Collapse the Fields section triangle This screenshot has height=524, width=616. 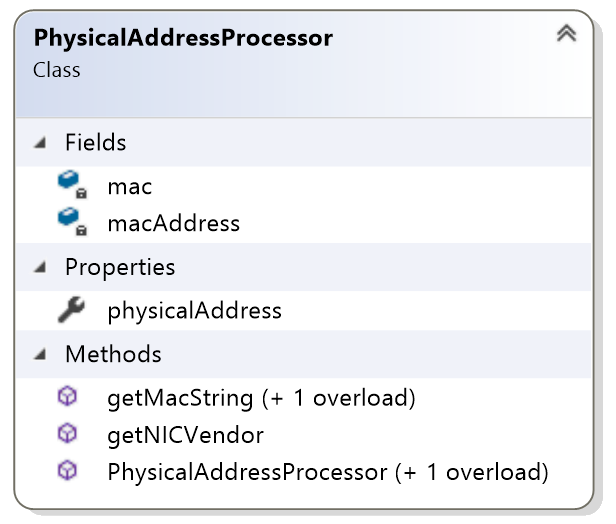click(40, 142)
